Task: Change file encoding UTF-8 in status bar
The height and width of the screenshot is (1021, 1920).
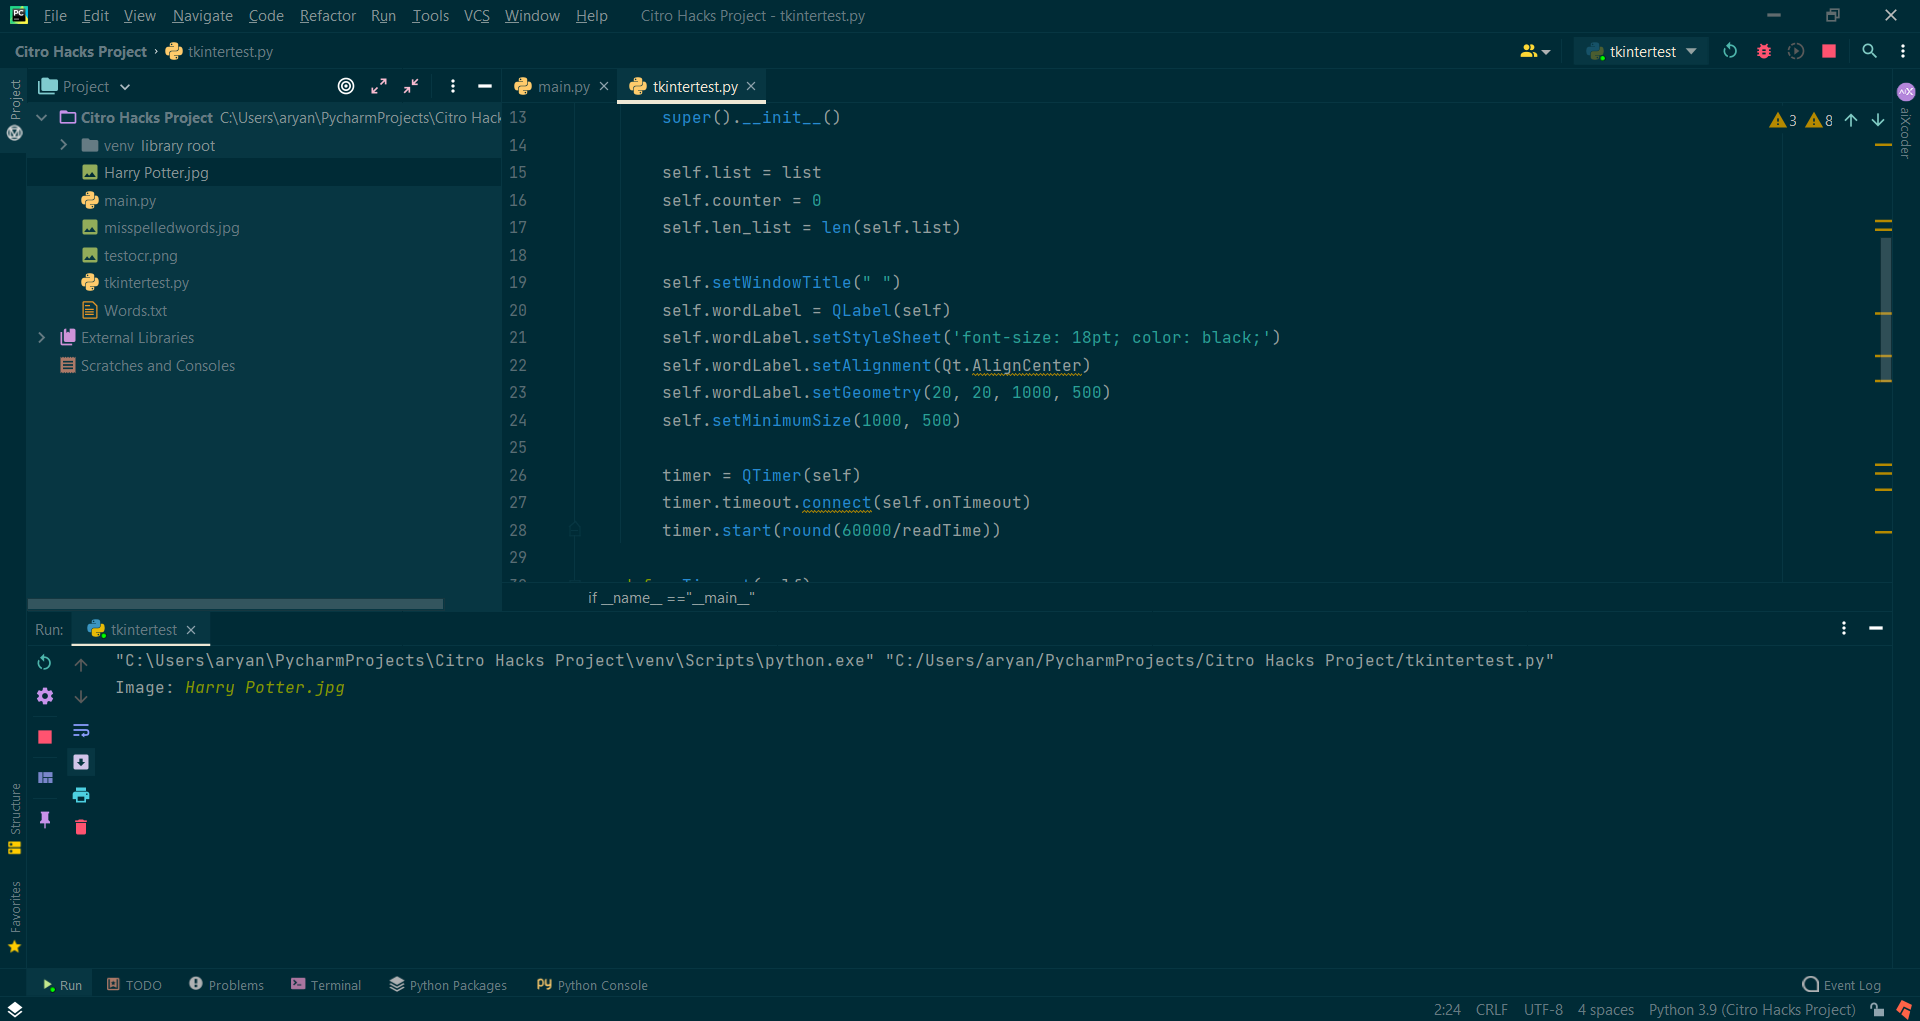Action: (1543, 1010)
